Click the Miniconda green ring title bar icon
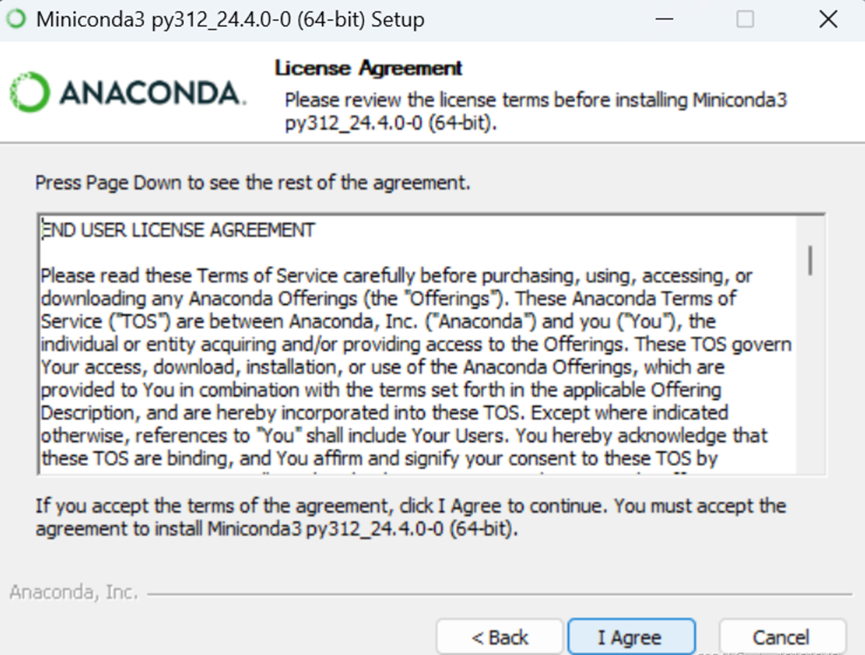This screenshot has height=655, width=865. (16, 19)
